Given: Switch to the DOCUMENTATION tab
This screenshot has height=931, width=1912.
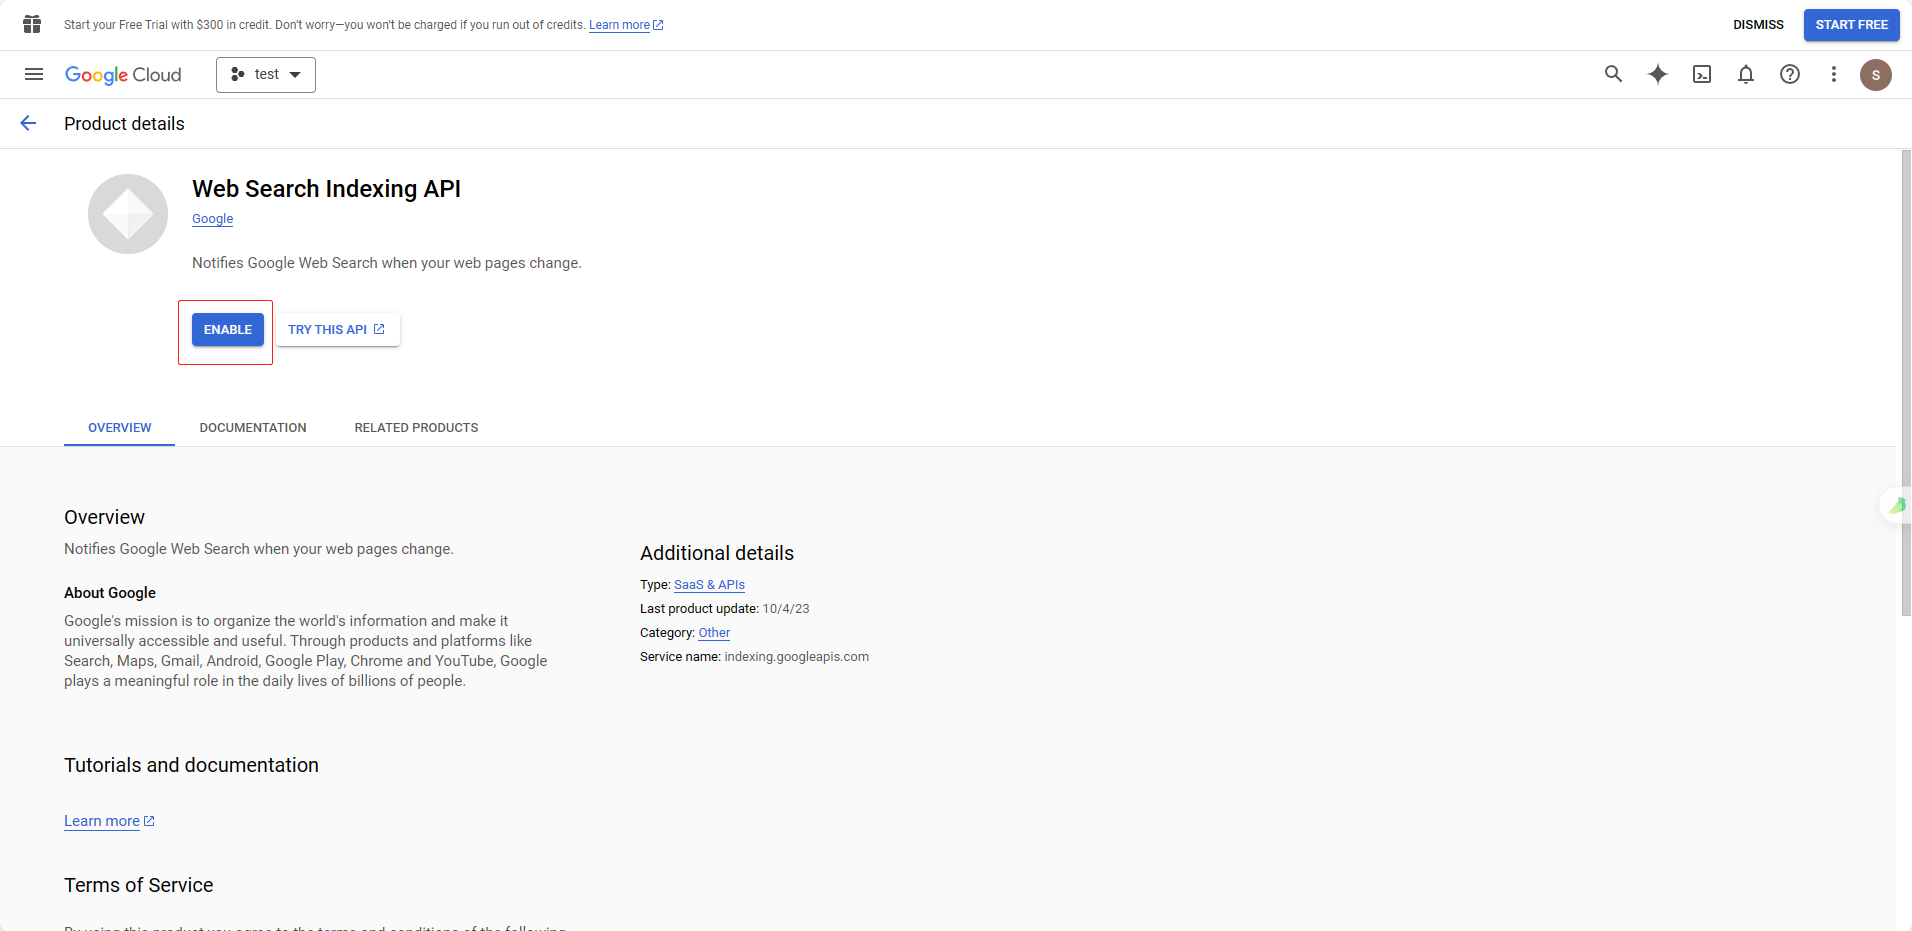Looking at the screenshot, I should pos(253,428).
